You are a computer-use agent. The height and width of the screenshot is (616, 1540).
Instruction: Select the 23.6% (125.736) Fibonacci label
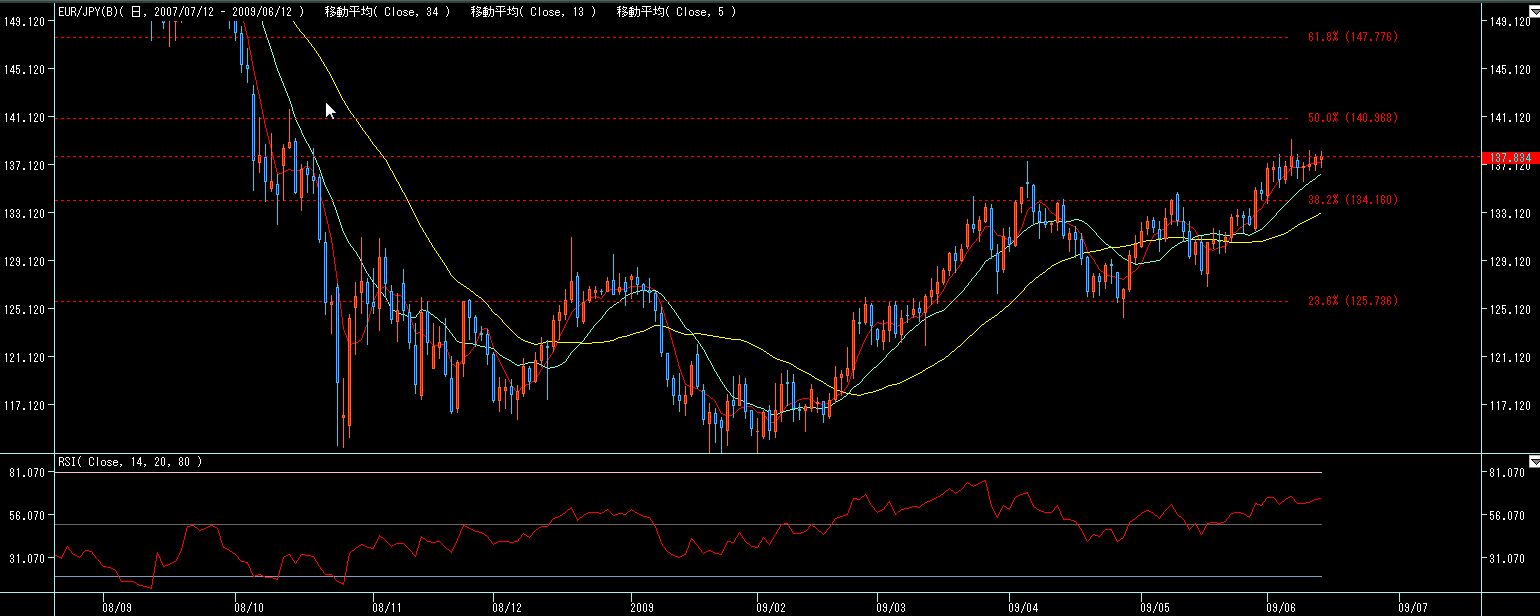[1352, 301]
